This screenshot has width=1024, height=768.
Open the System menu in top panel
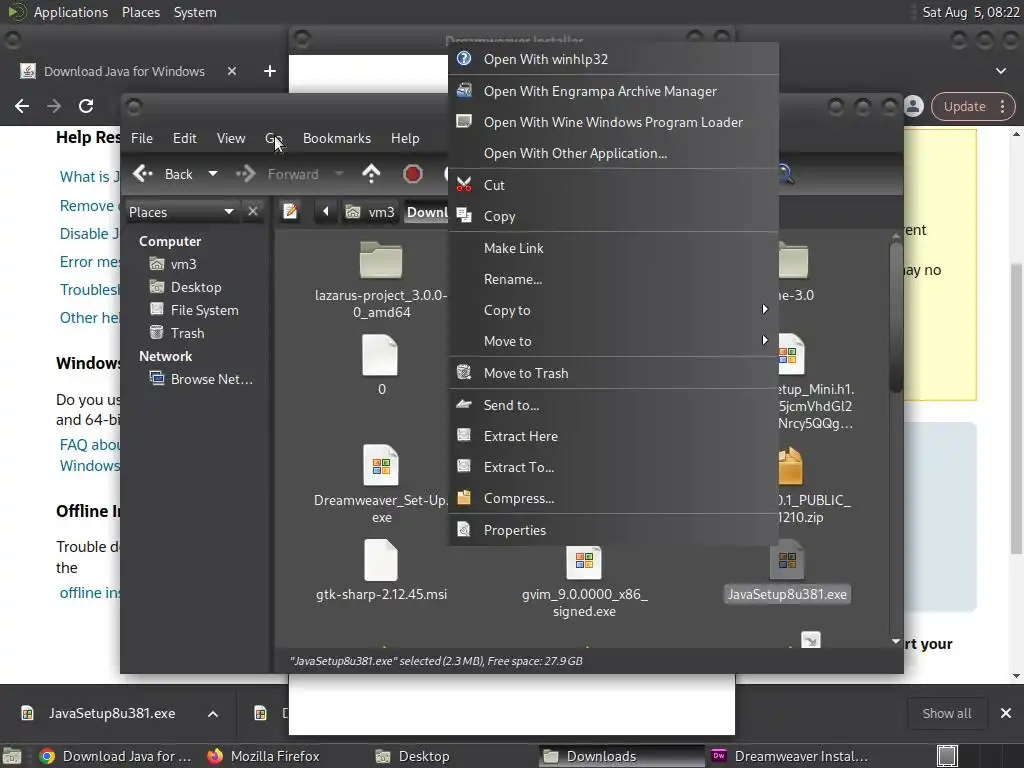195,12
